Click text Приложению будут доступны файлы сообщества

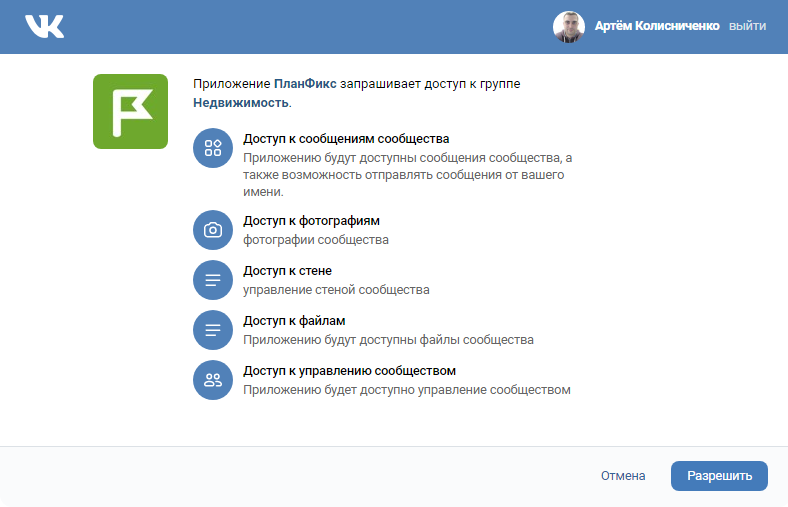pyautogui.click(x=388, y=340)
